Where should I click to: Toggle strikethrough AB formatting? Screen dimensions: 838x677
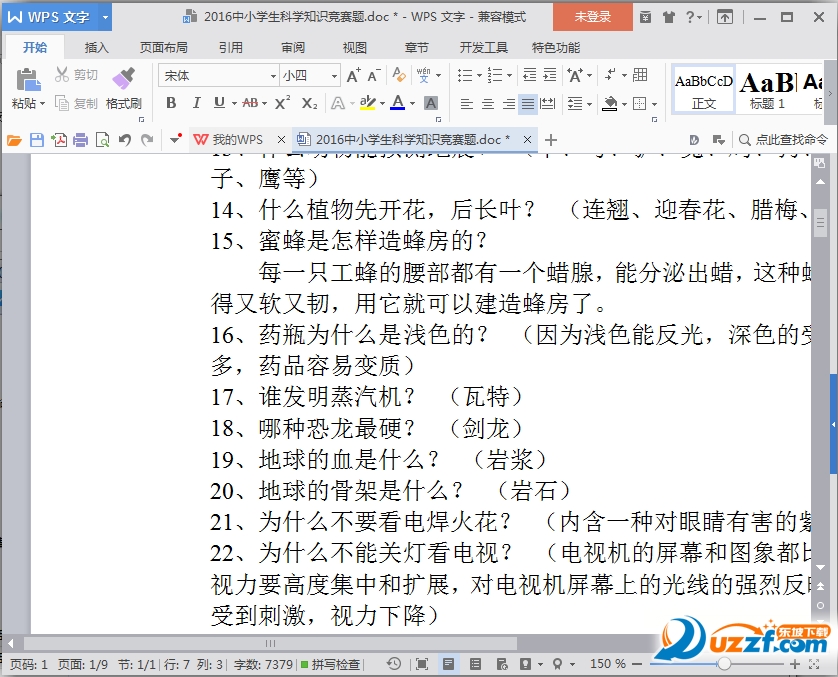(250, 103)
